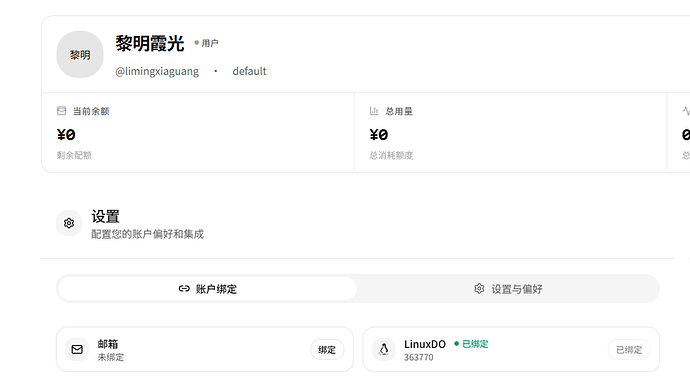Click the gear icon in 设置与偏好 tab
Screen dimensions: 690x378
[479, 289]
